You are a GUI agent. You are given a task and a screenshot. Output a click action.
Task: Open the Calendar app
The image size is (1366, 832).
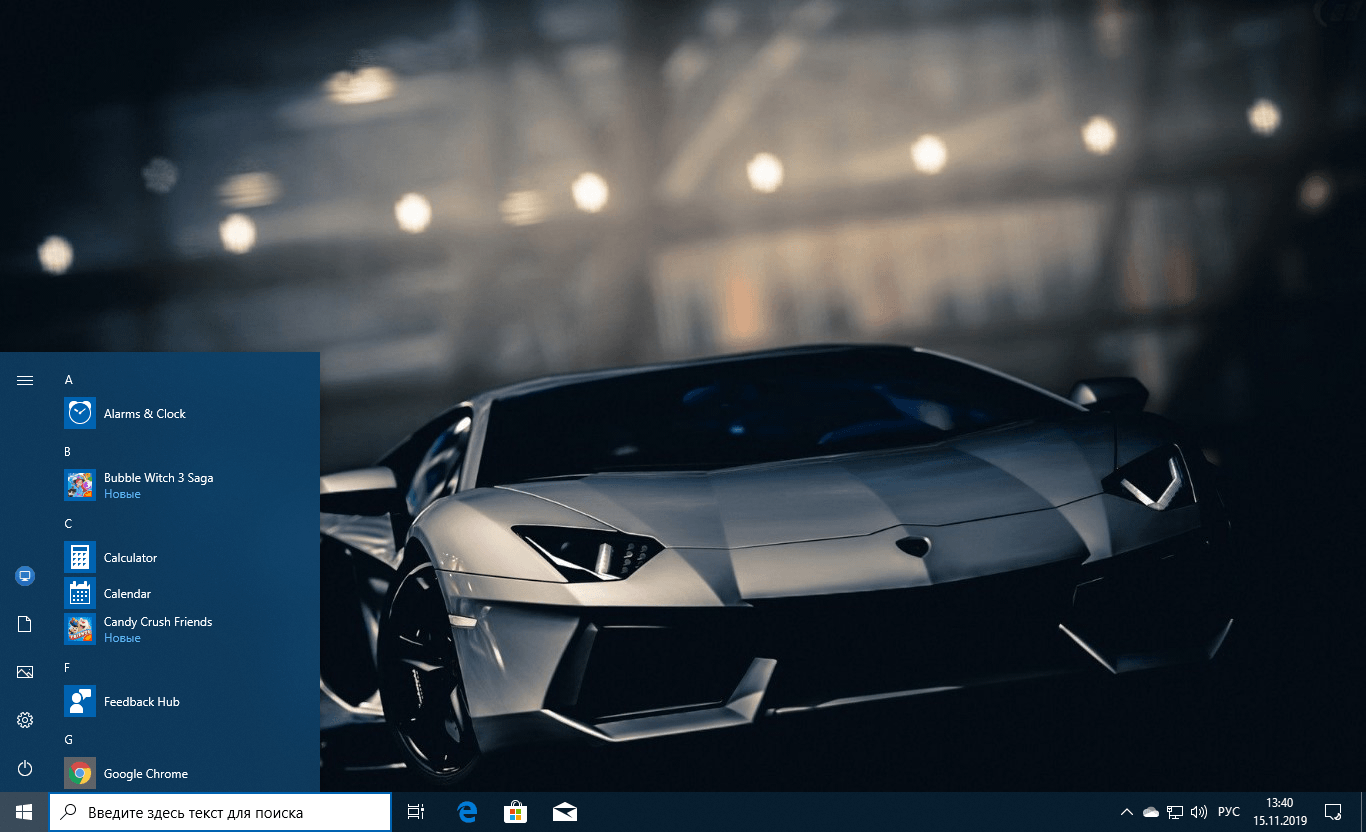(x=127, y=594)
